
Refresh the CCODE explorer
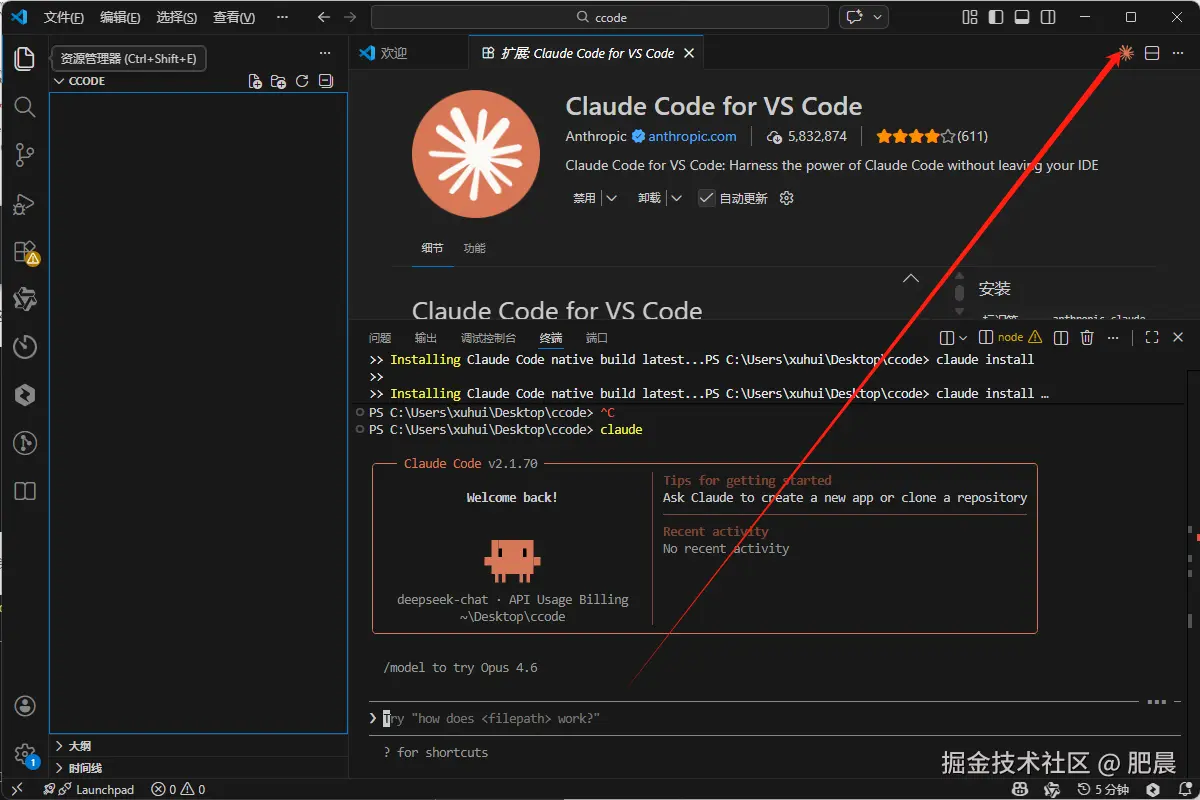302,81
